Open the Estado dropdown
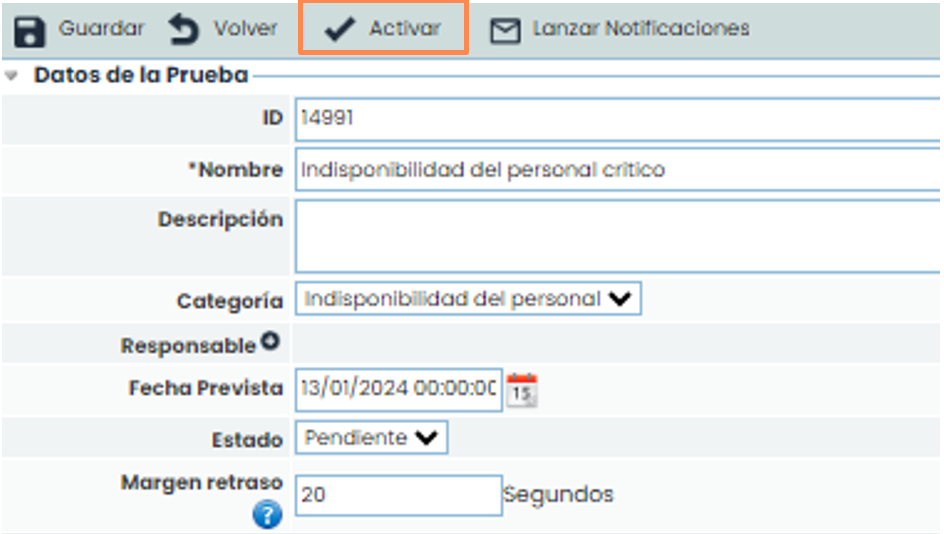This screenshot has height=534, width=944. pyautogui.click(x=371, y=438)
